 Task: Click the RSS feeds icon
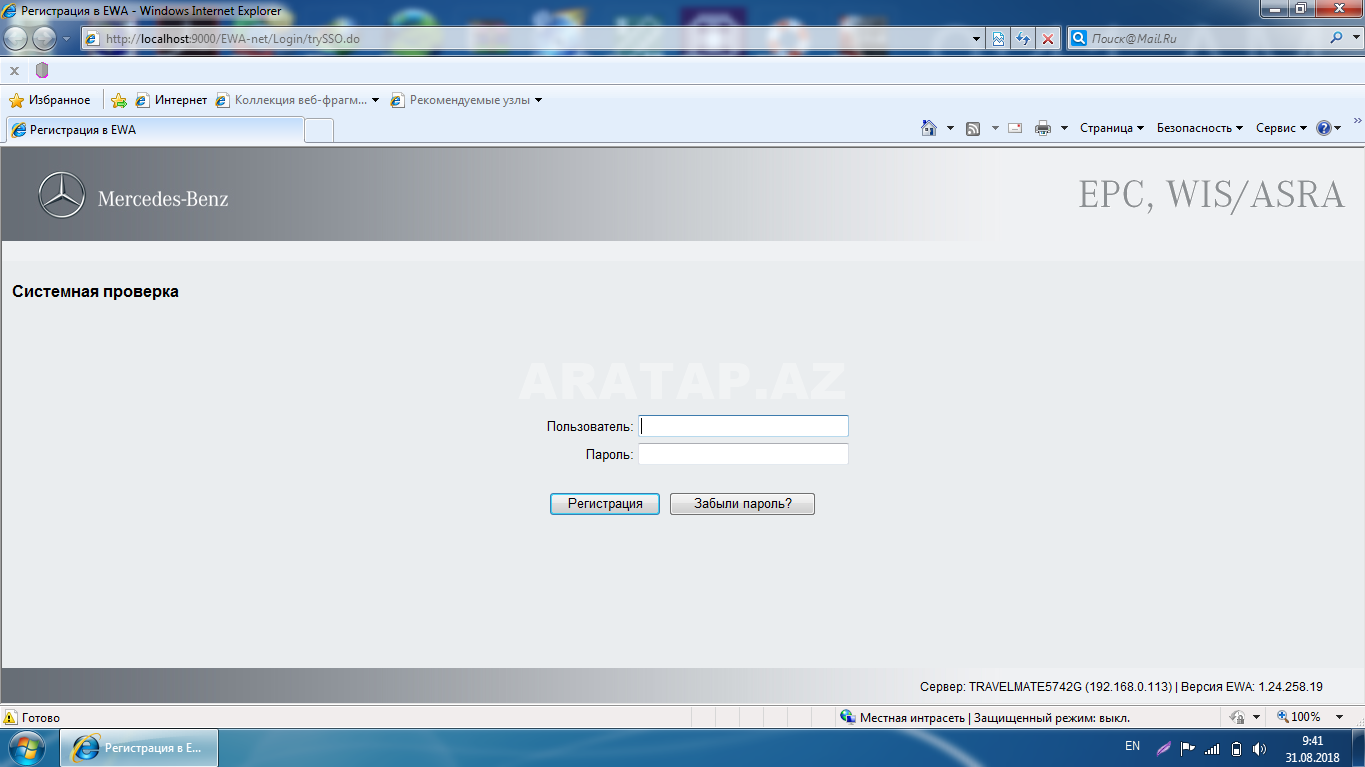(x=973, y=128)
